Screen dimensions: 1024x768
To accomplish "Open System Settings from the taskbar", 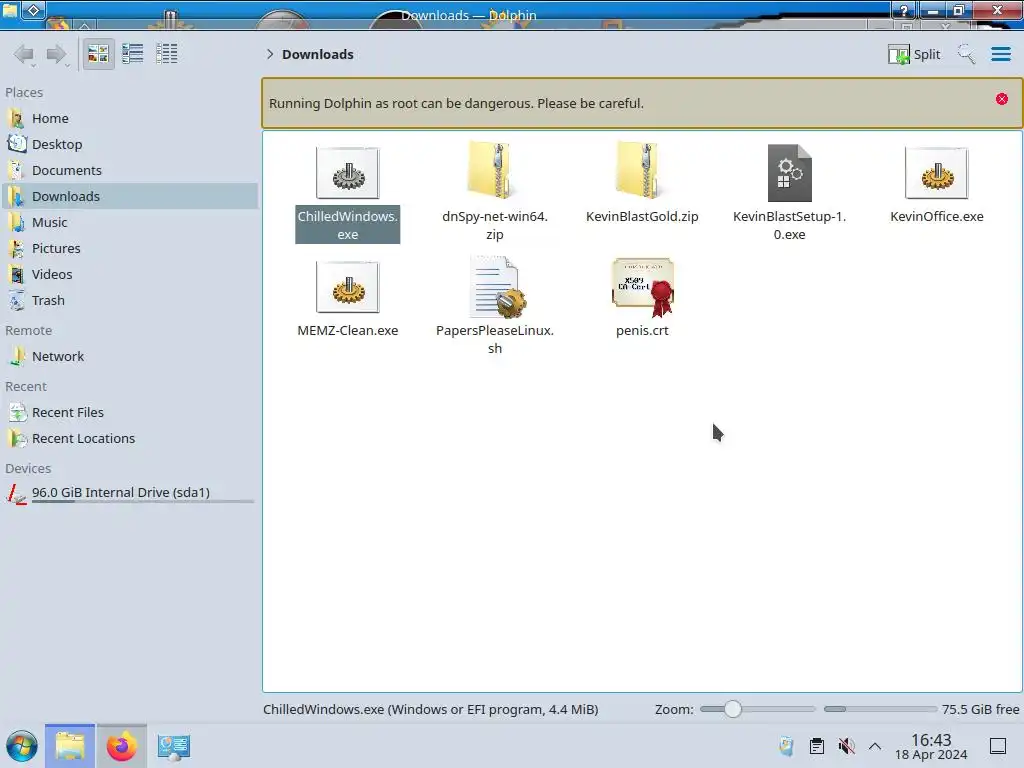I will point(173,746).
